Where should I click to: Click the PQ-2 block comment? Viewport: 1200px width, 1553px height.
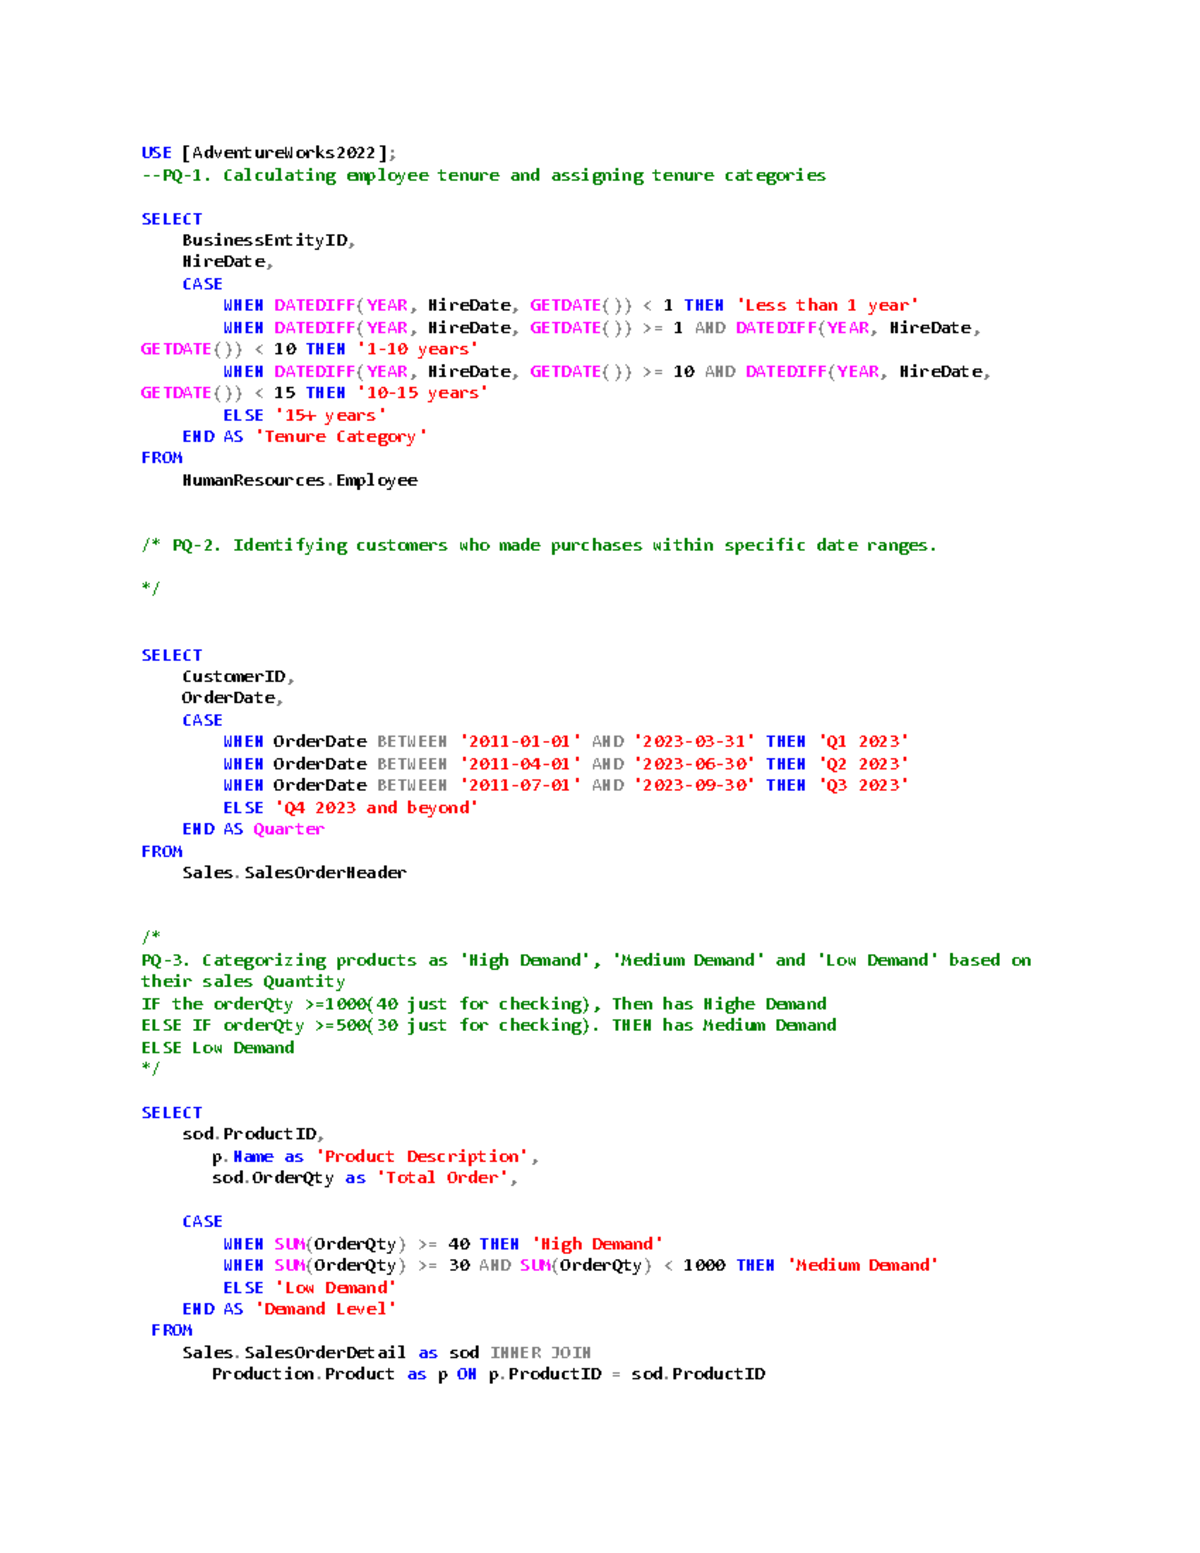click(x=540, y=544)
